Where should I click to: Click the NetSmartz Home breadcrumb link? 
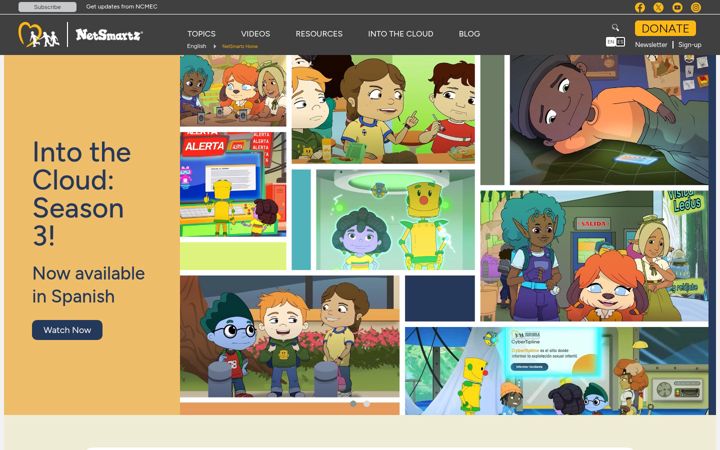pyautogui.click(x=240, y=46)
